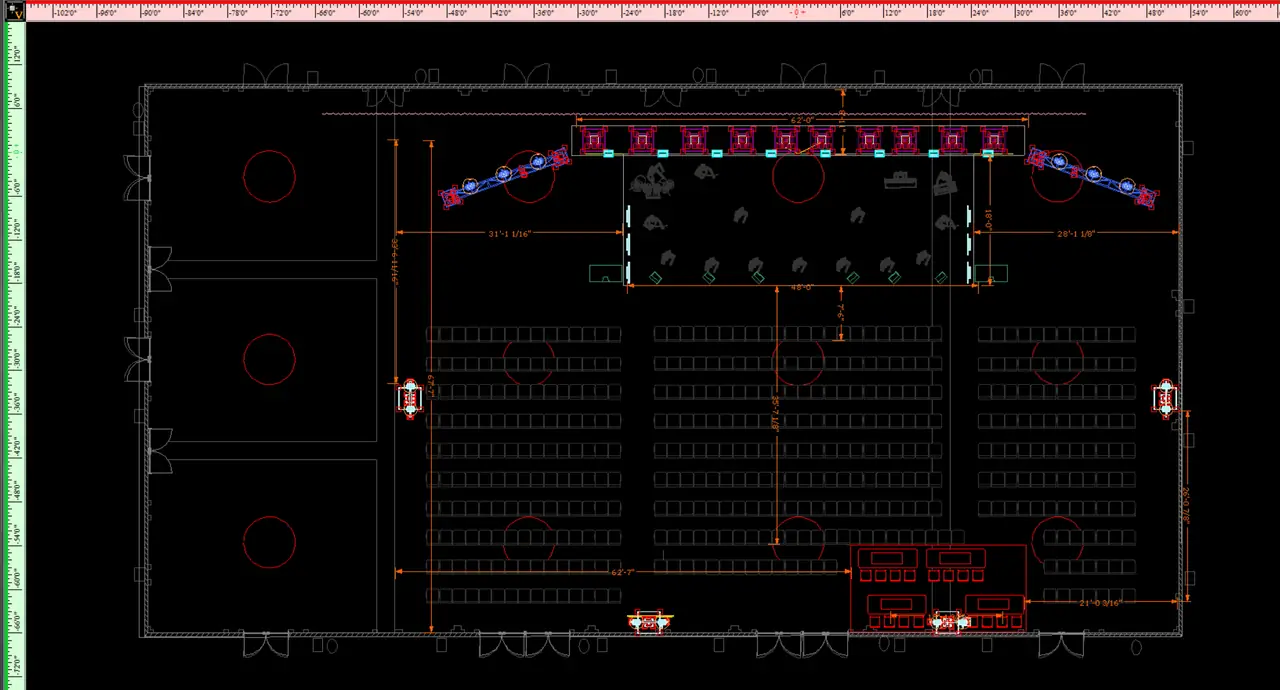Viewport: 1280px width, 690px height.
Task: Select the vertical 35'-7 1/8" dimension
Action: tap(776, 412)
